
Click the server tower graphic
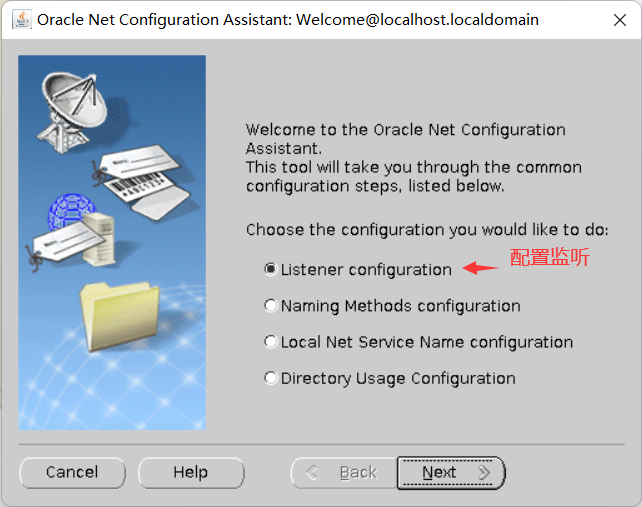[98, 238]
